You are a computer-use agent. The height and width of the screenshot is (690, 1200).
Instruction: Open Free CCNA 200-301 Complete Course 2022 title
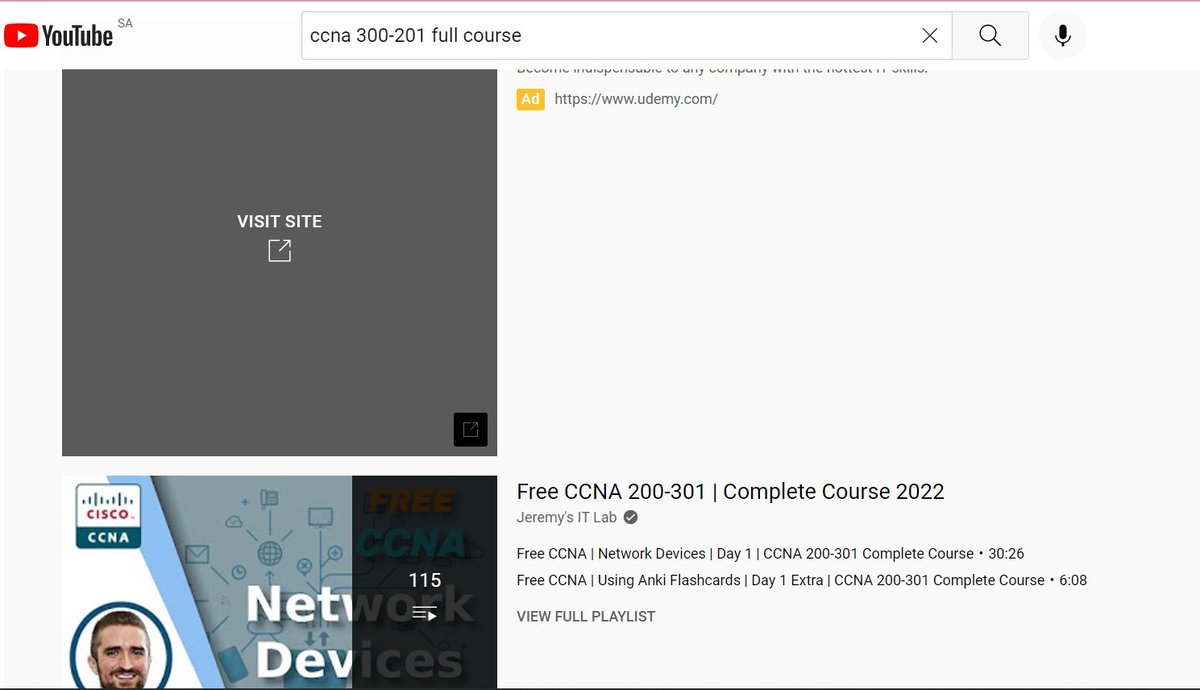click(730, 491)
